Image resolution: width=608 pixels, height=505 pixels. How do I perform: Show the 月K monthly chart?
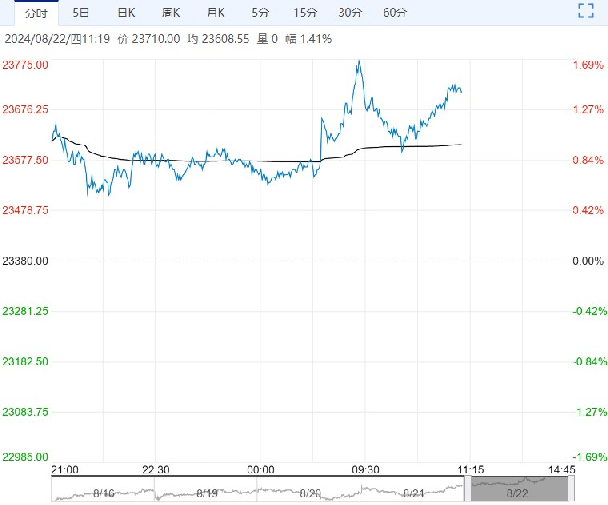coord(215,13)
